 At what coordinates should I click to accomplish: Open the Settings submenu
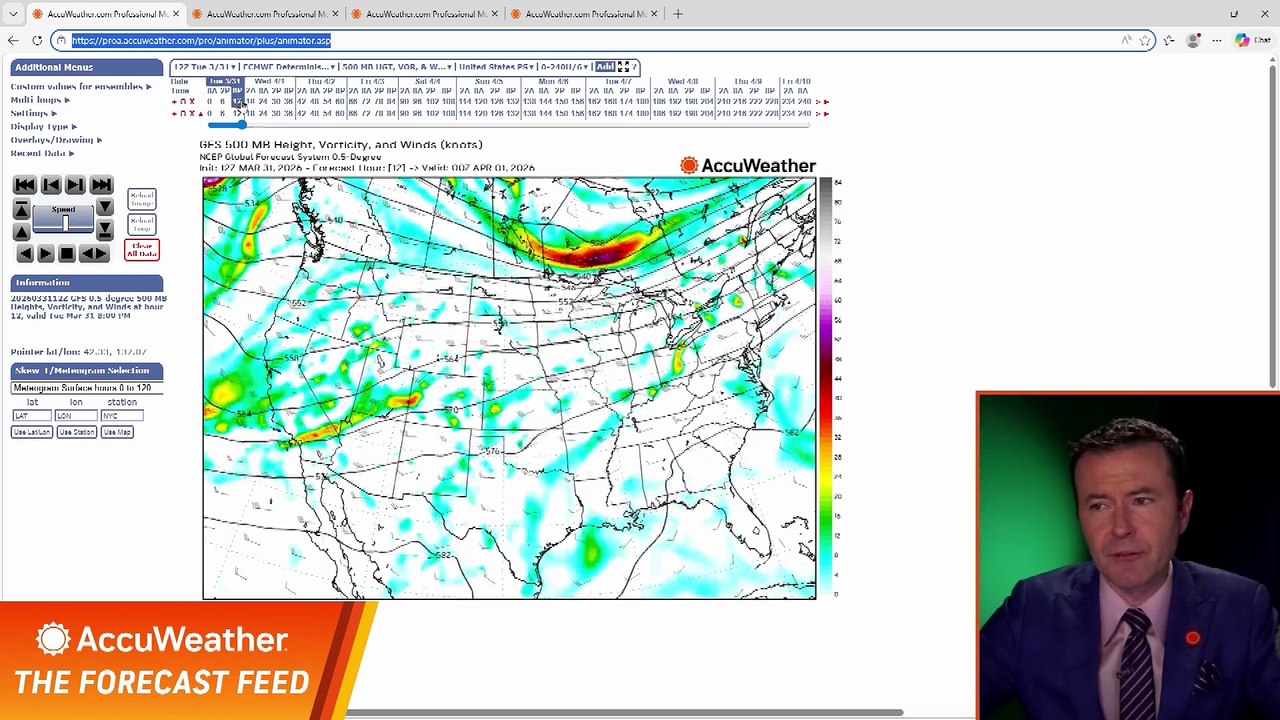pos(33,113)
